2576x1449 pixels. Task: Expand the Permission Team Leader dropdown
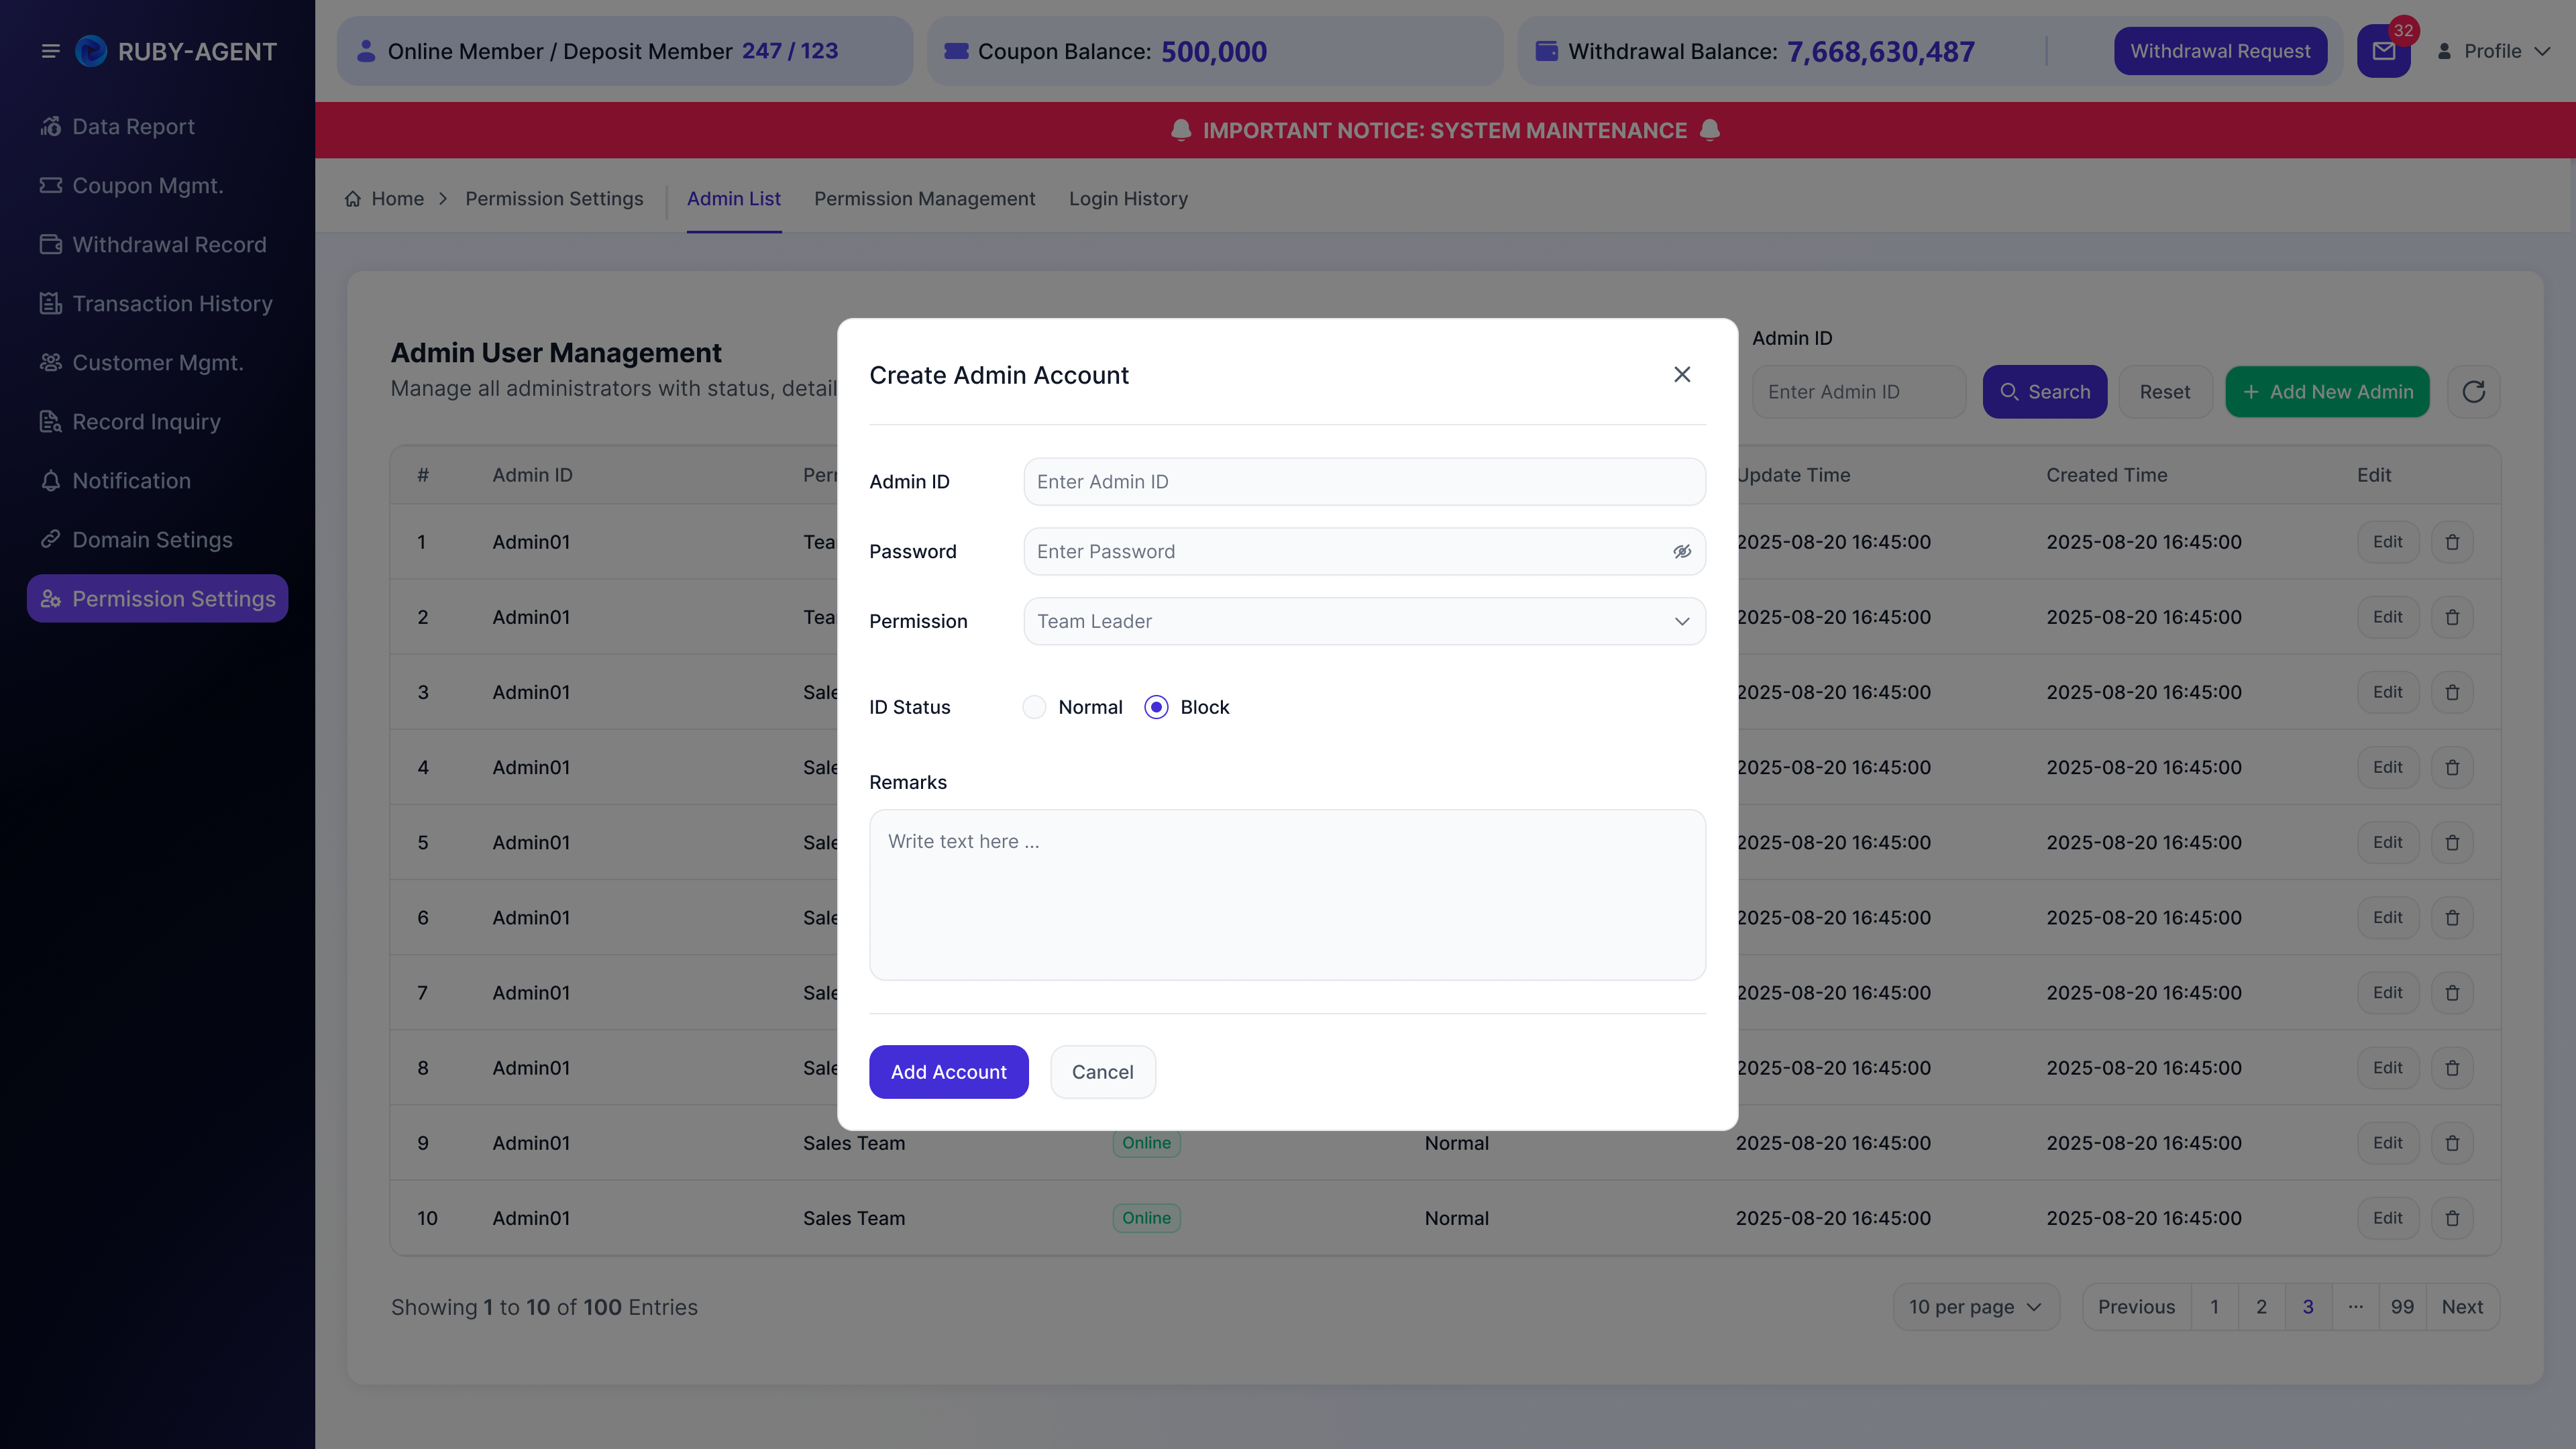pyautogui.click(x=1364, y=621)
